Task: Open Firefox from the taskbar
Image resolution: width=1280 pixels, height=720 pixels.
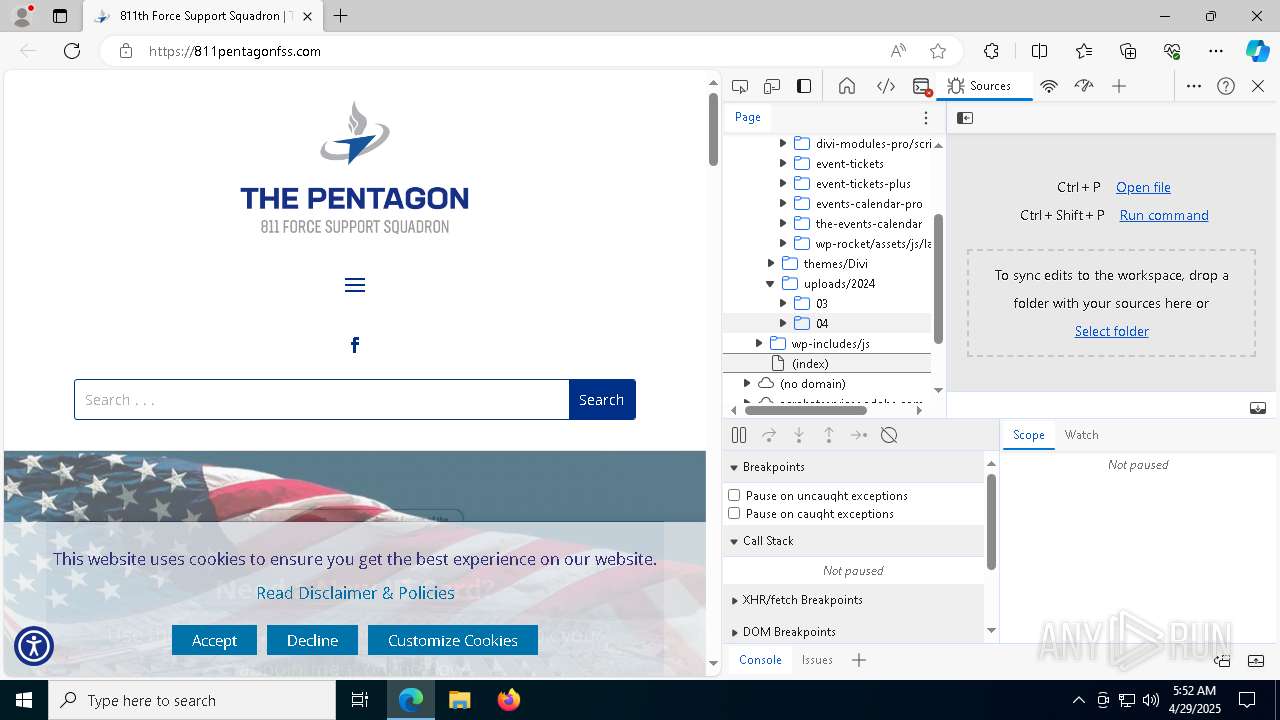Action: pos(509,700)
